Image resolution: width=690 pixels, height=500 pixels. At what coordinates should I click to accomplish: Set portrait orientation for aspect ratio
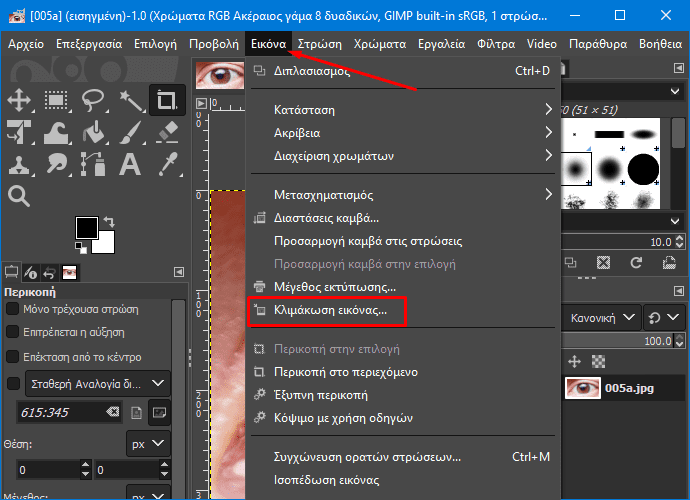(x=136, y=412)
